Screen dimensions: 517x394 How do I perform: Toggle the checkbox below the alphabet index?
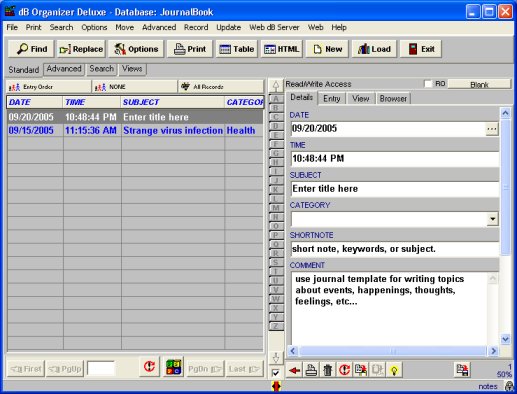[x=275, y=373]
